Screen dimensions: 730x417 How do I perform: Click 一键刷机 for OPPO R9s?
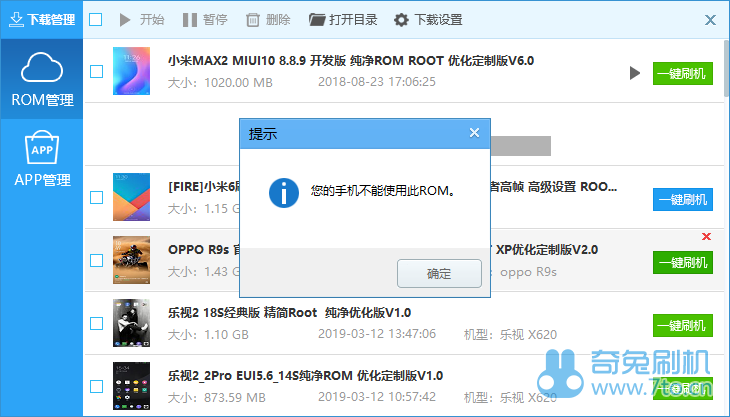pos(683,262)
